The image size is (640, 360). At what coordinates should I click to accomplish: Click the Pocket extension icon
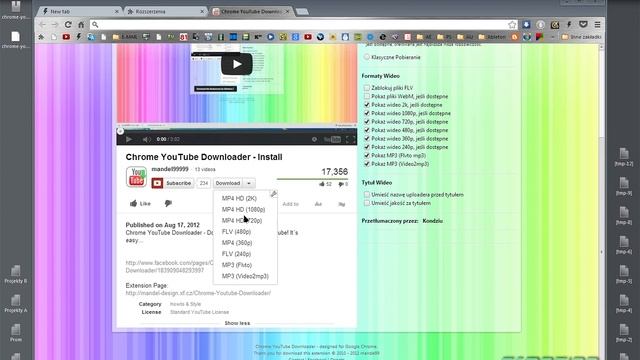point(583,25)
